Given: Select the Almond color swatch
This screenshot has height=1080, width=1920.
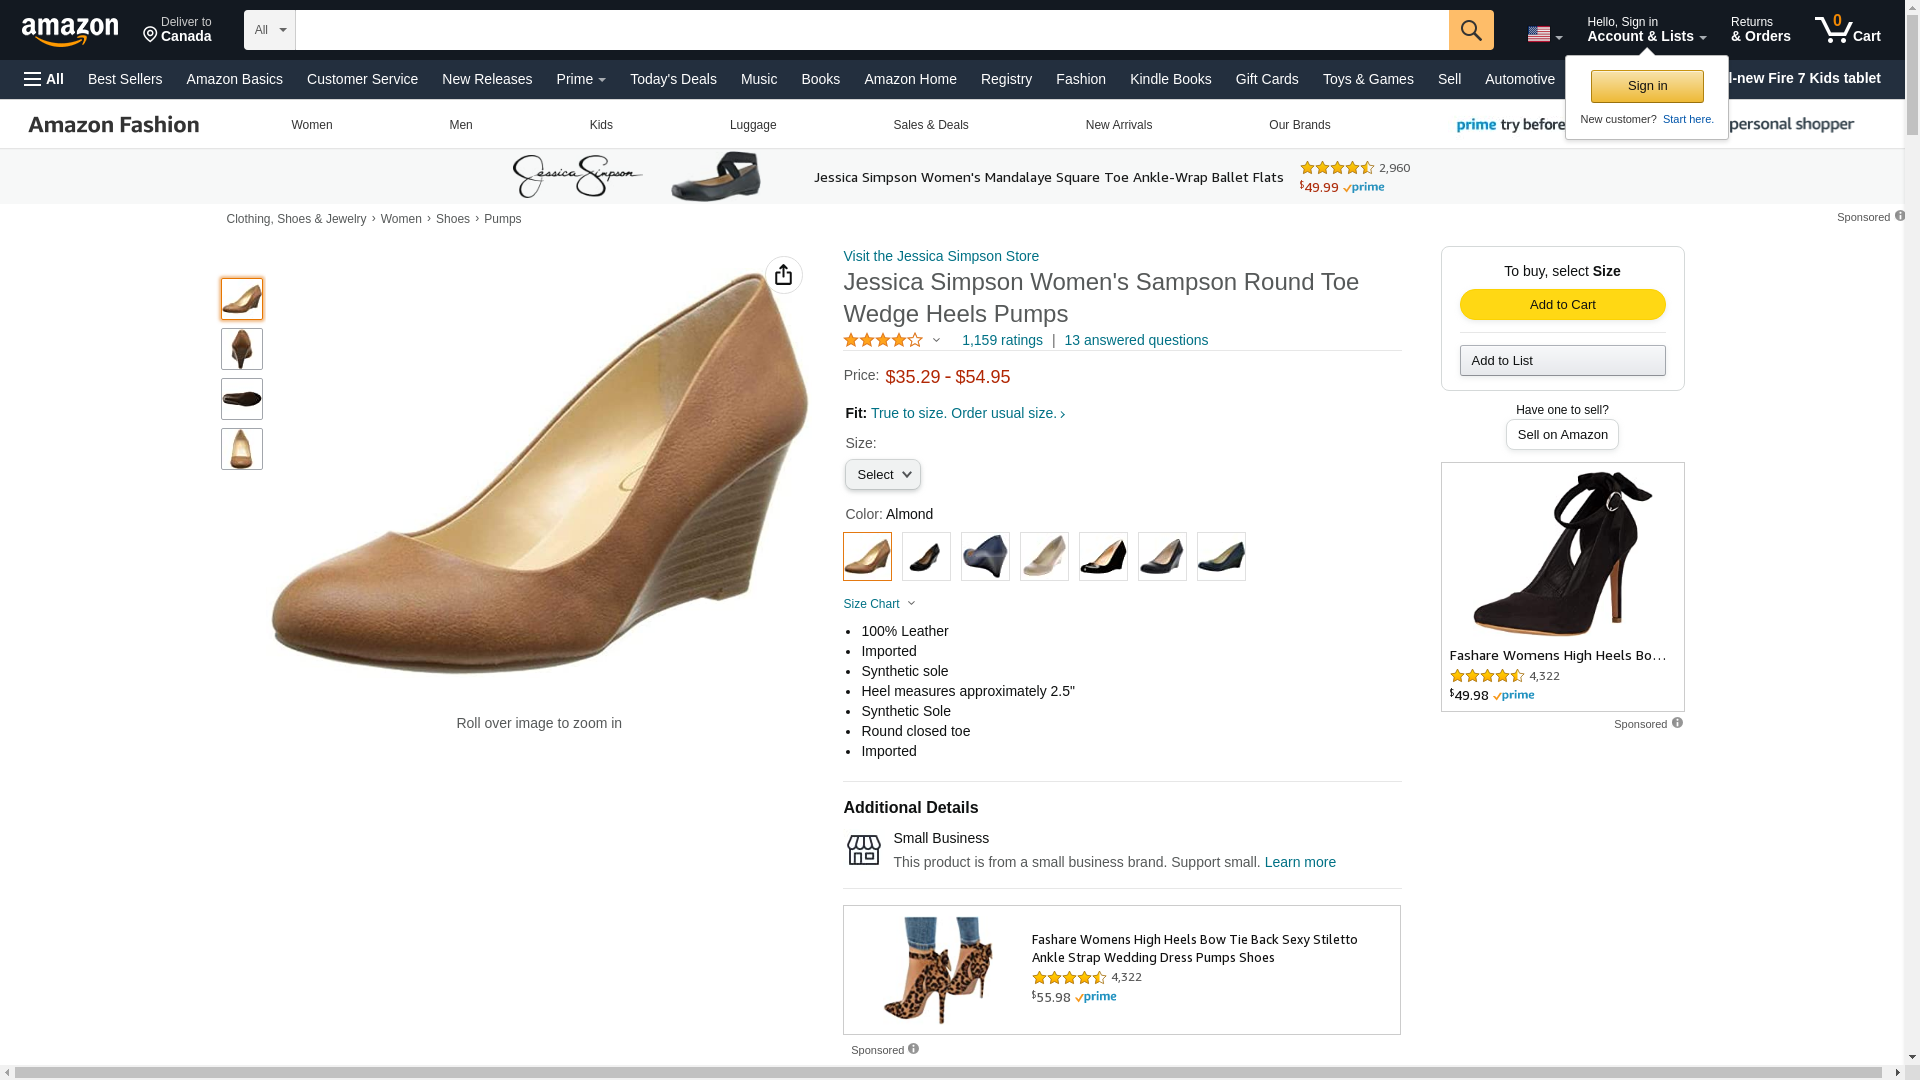Looking at the screenshot, I should tap(867, 556).
